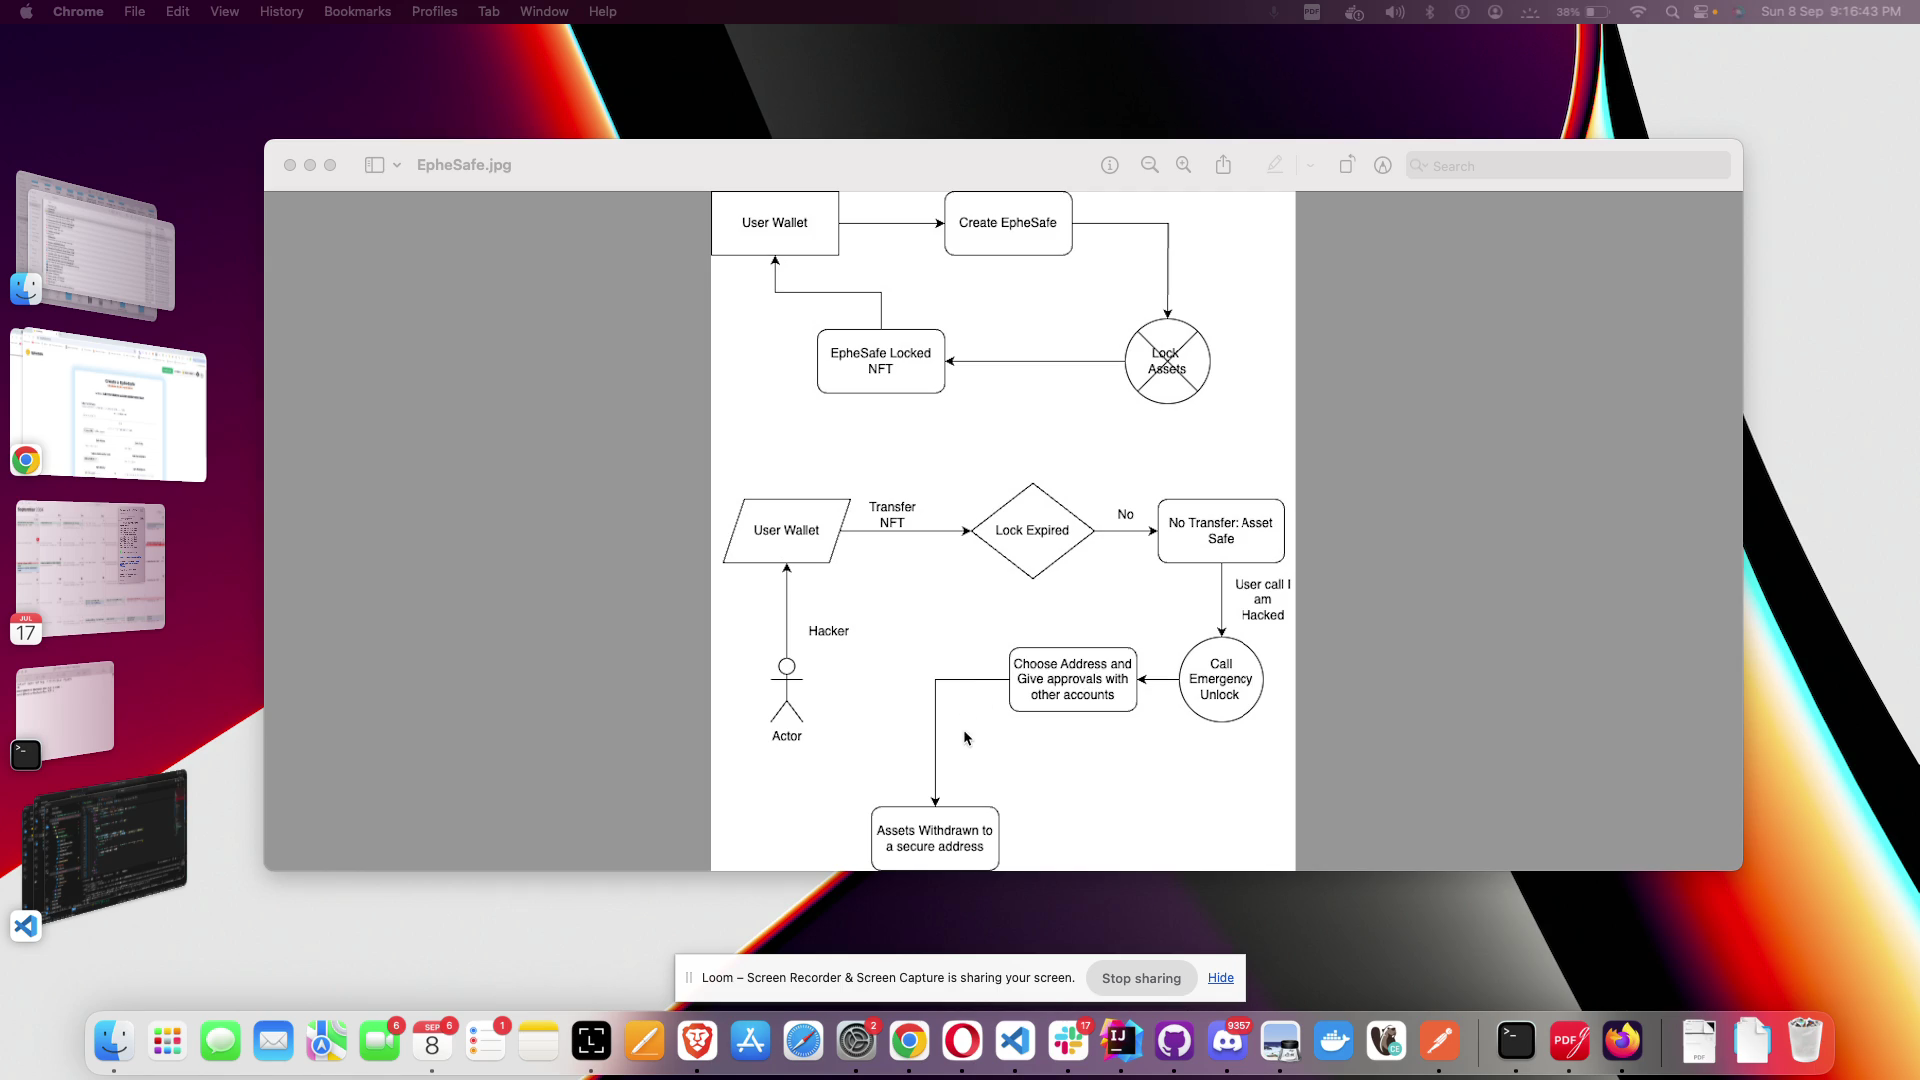The image size is (1920, 1080).
Task: Open the volume control in menu bar
Action: click(1394, 12)
